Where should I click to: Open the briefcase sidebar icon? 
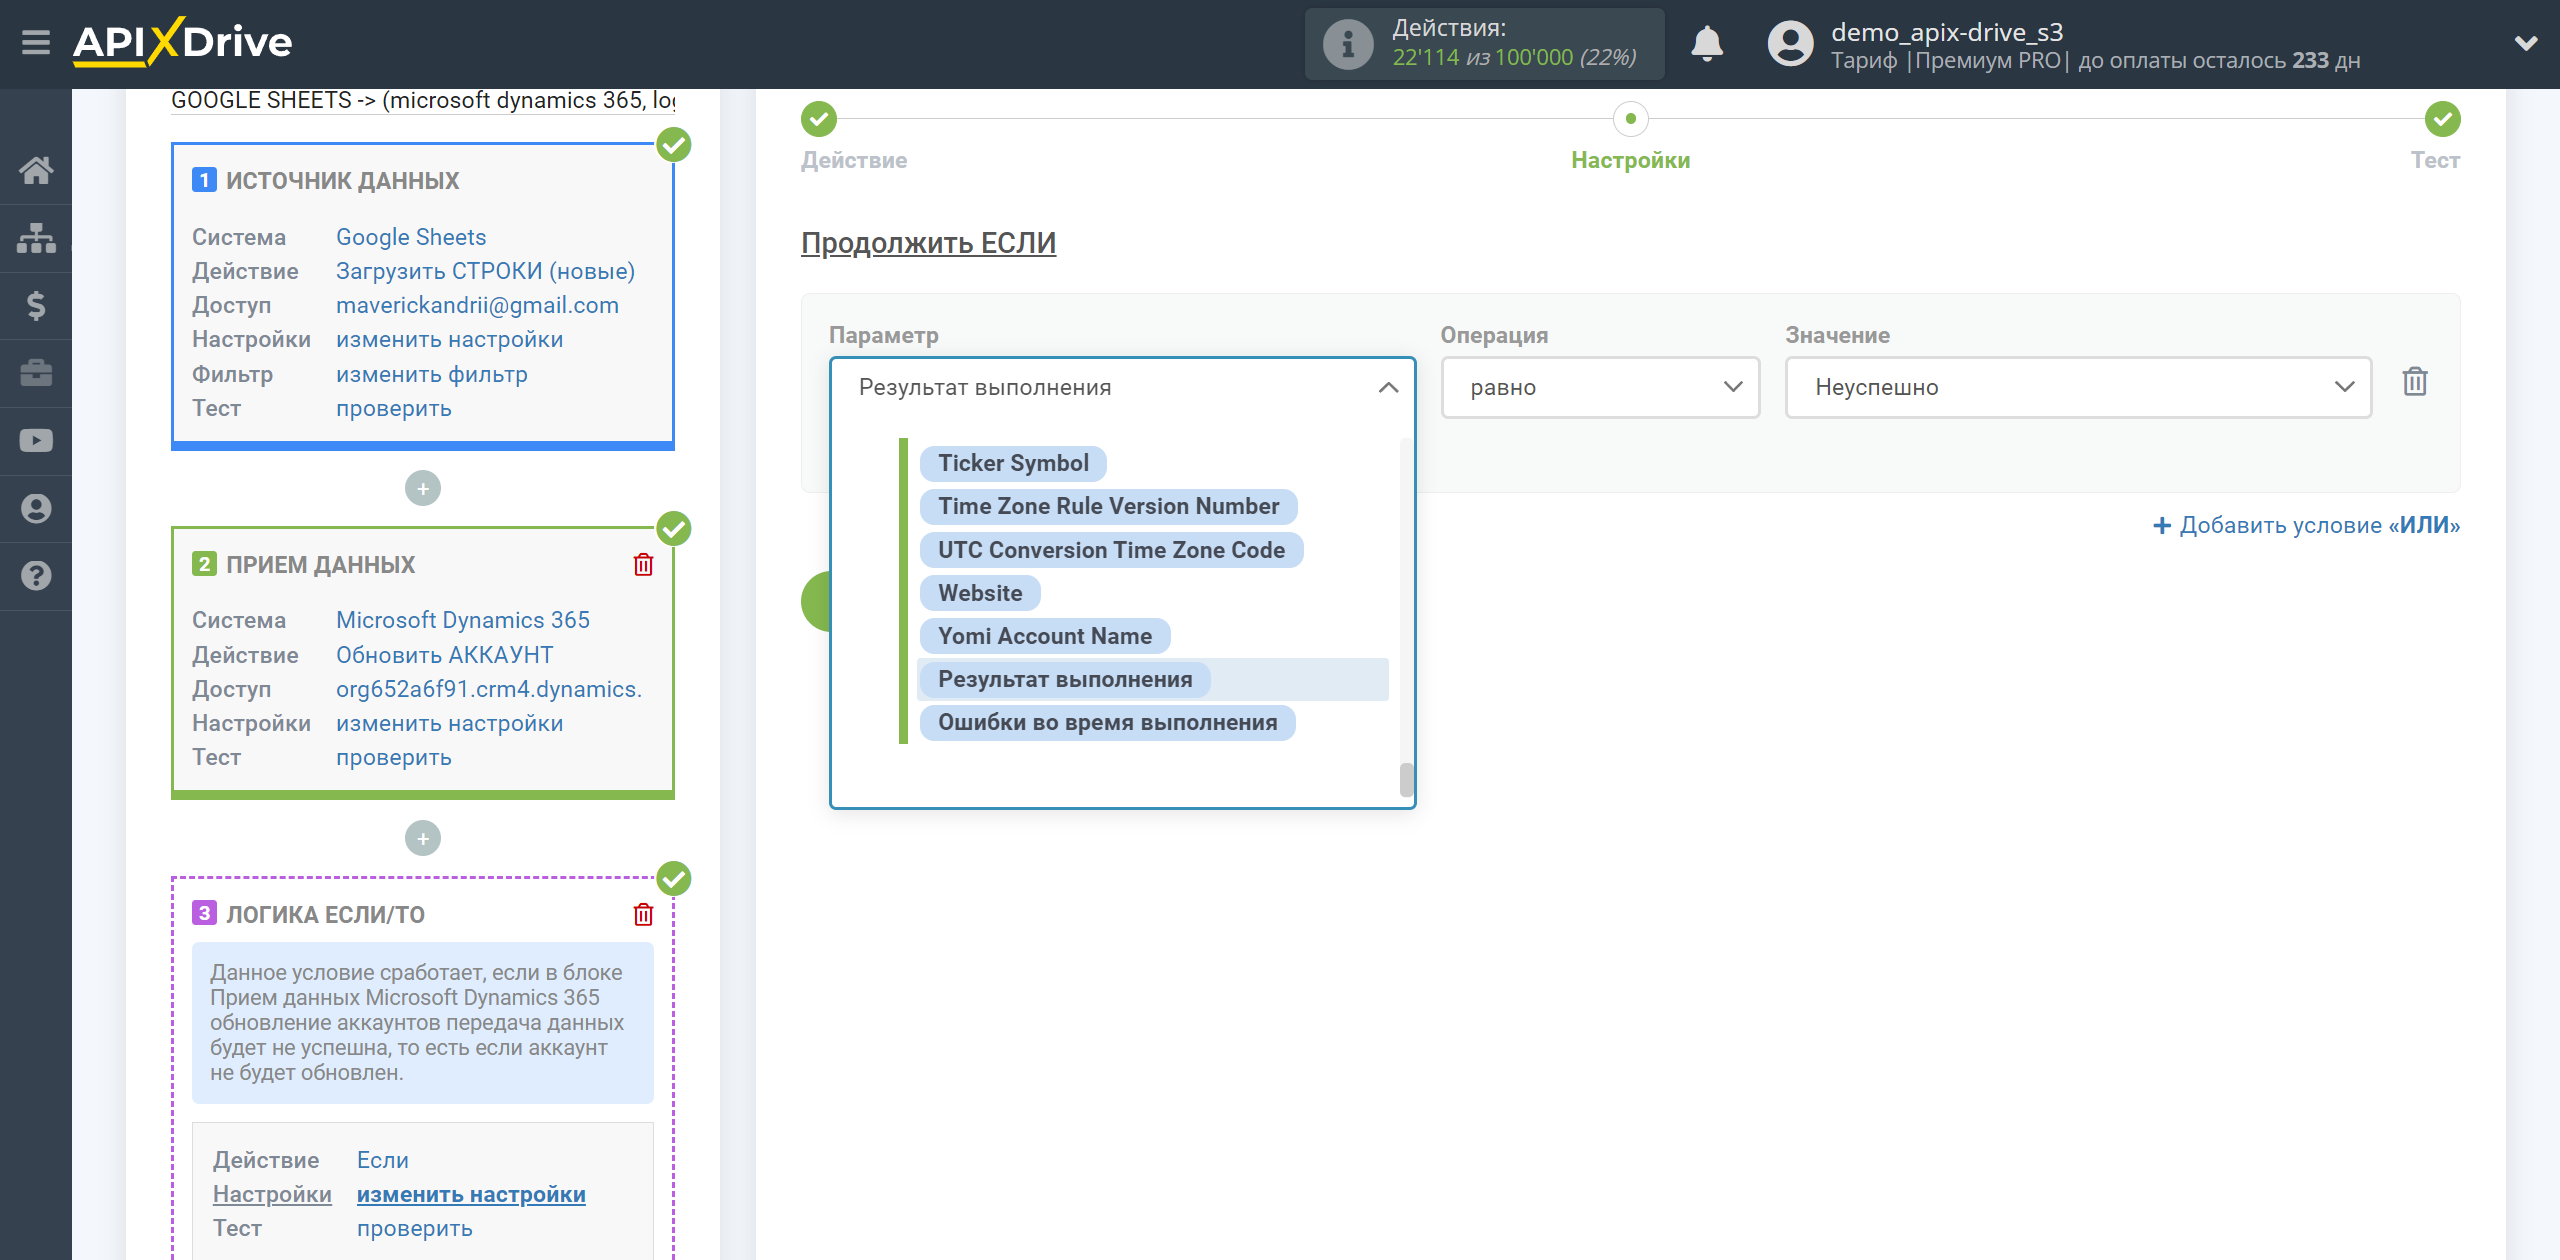36,373
